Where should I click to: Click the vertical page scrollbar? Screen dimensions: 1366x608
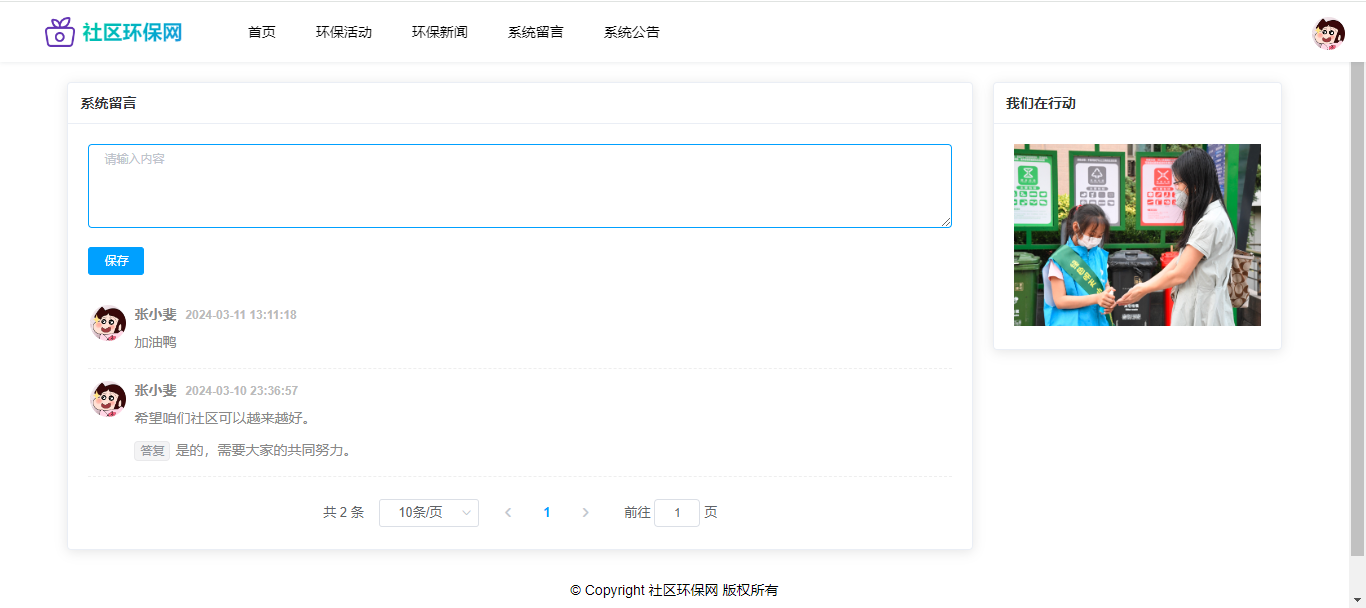pos(1357,308)
